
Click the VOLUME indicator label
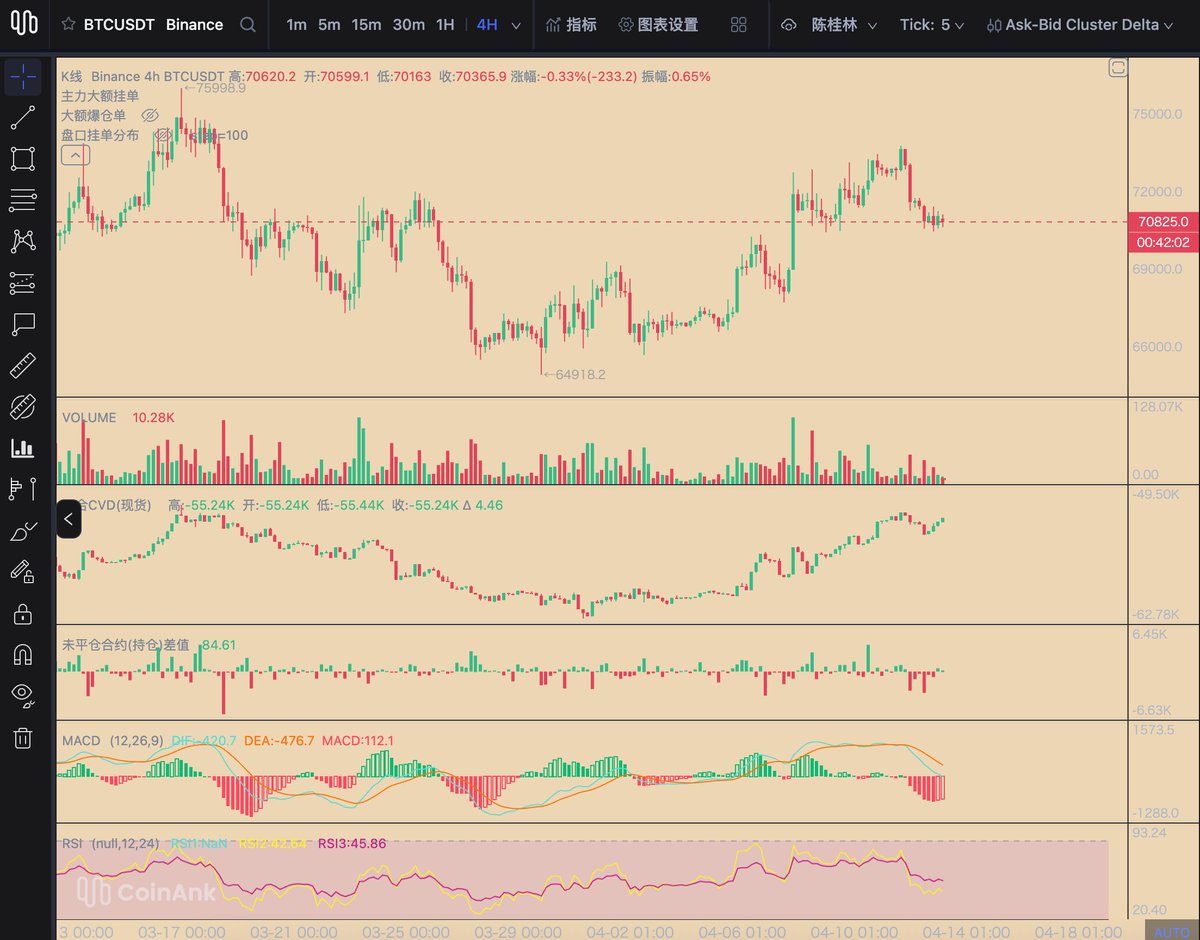(89, 417)
